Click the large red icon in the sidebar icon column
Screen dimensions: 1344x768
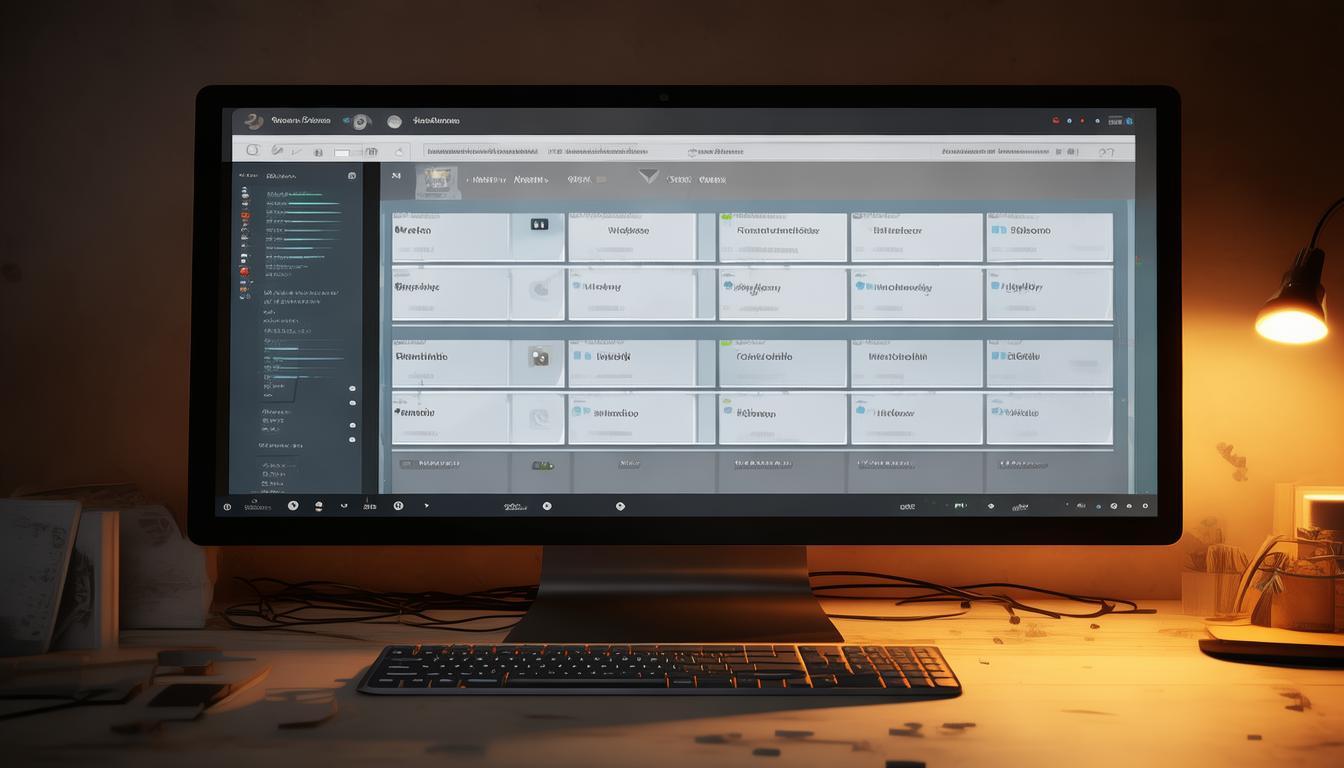[x=243, y=271]
